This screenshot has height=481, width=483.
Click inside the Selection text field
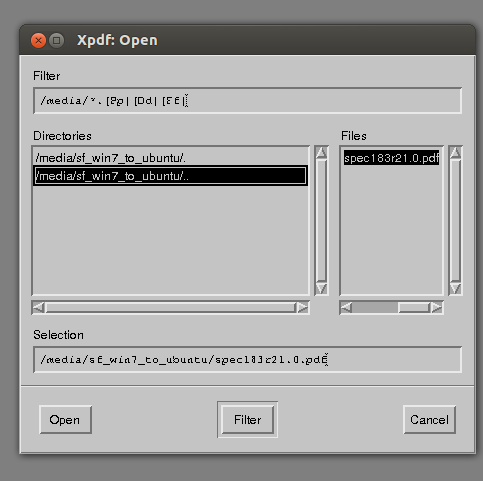pos(247,360)
